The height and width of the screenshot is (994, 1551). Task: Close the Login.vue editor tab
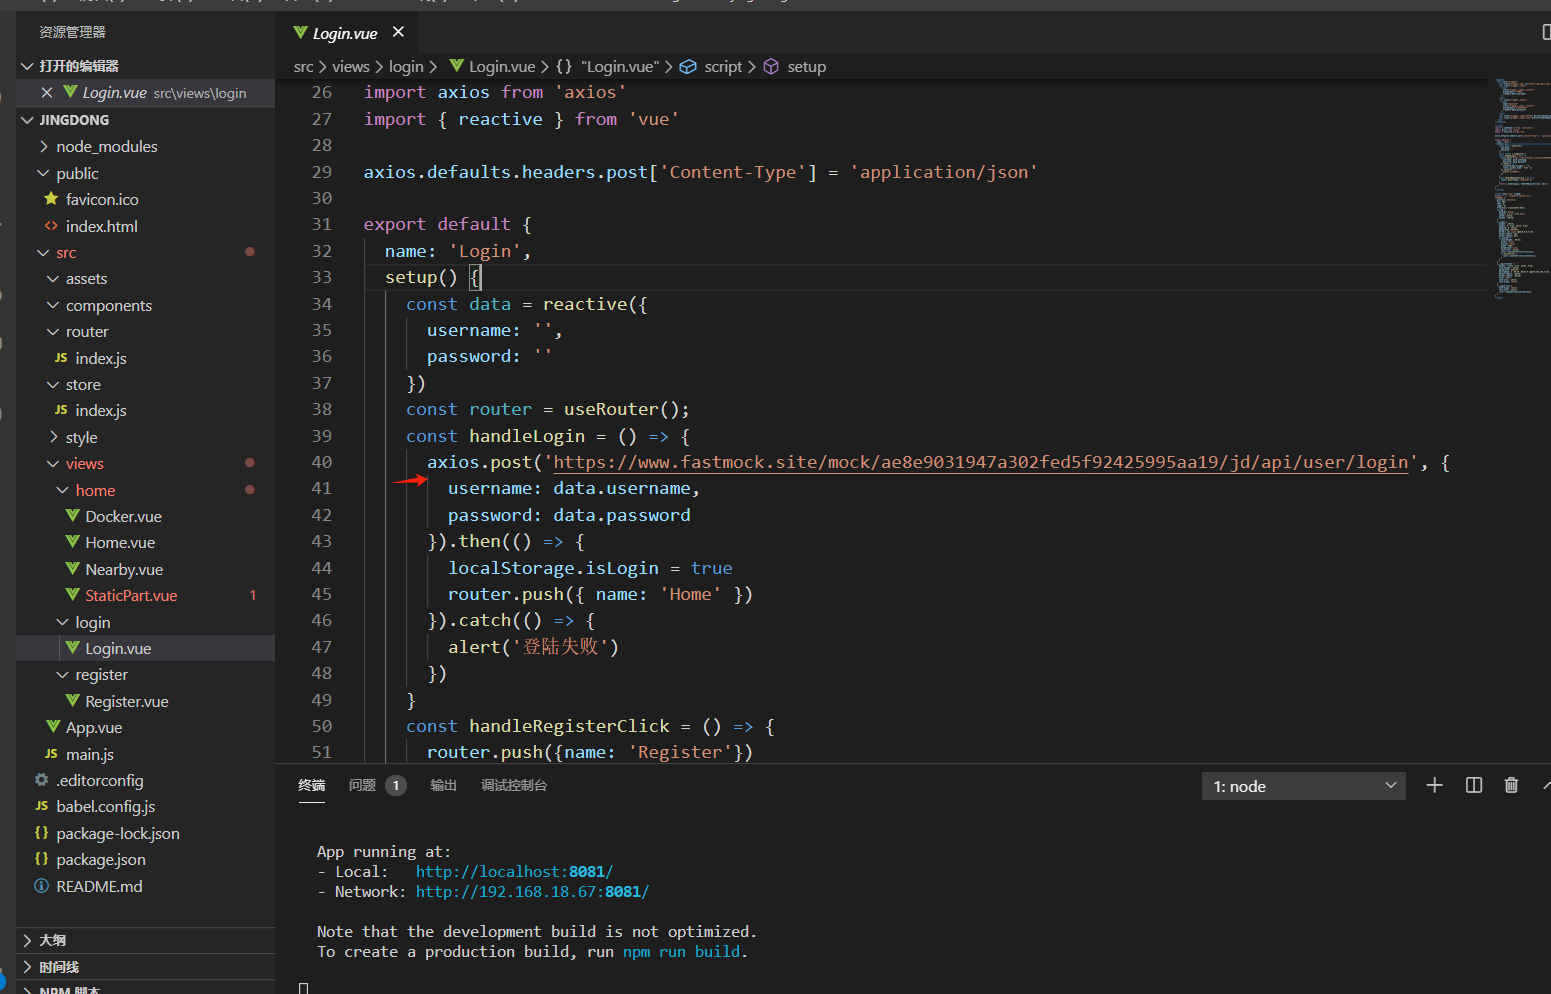click(x=398, y=32)
